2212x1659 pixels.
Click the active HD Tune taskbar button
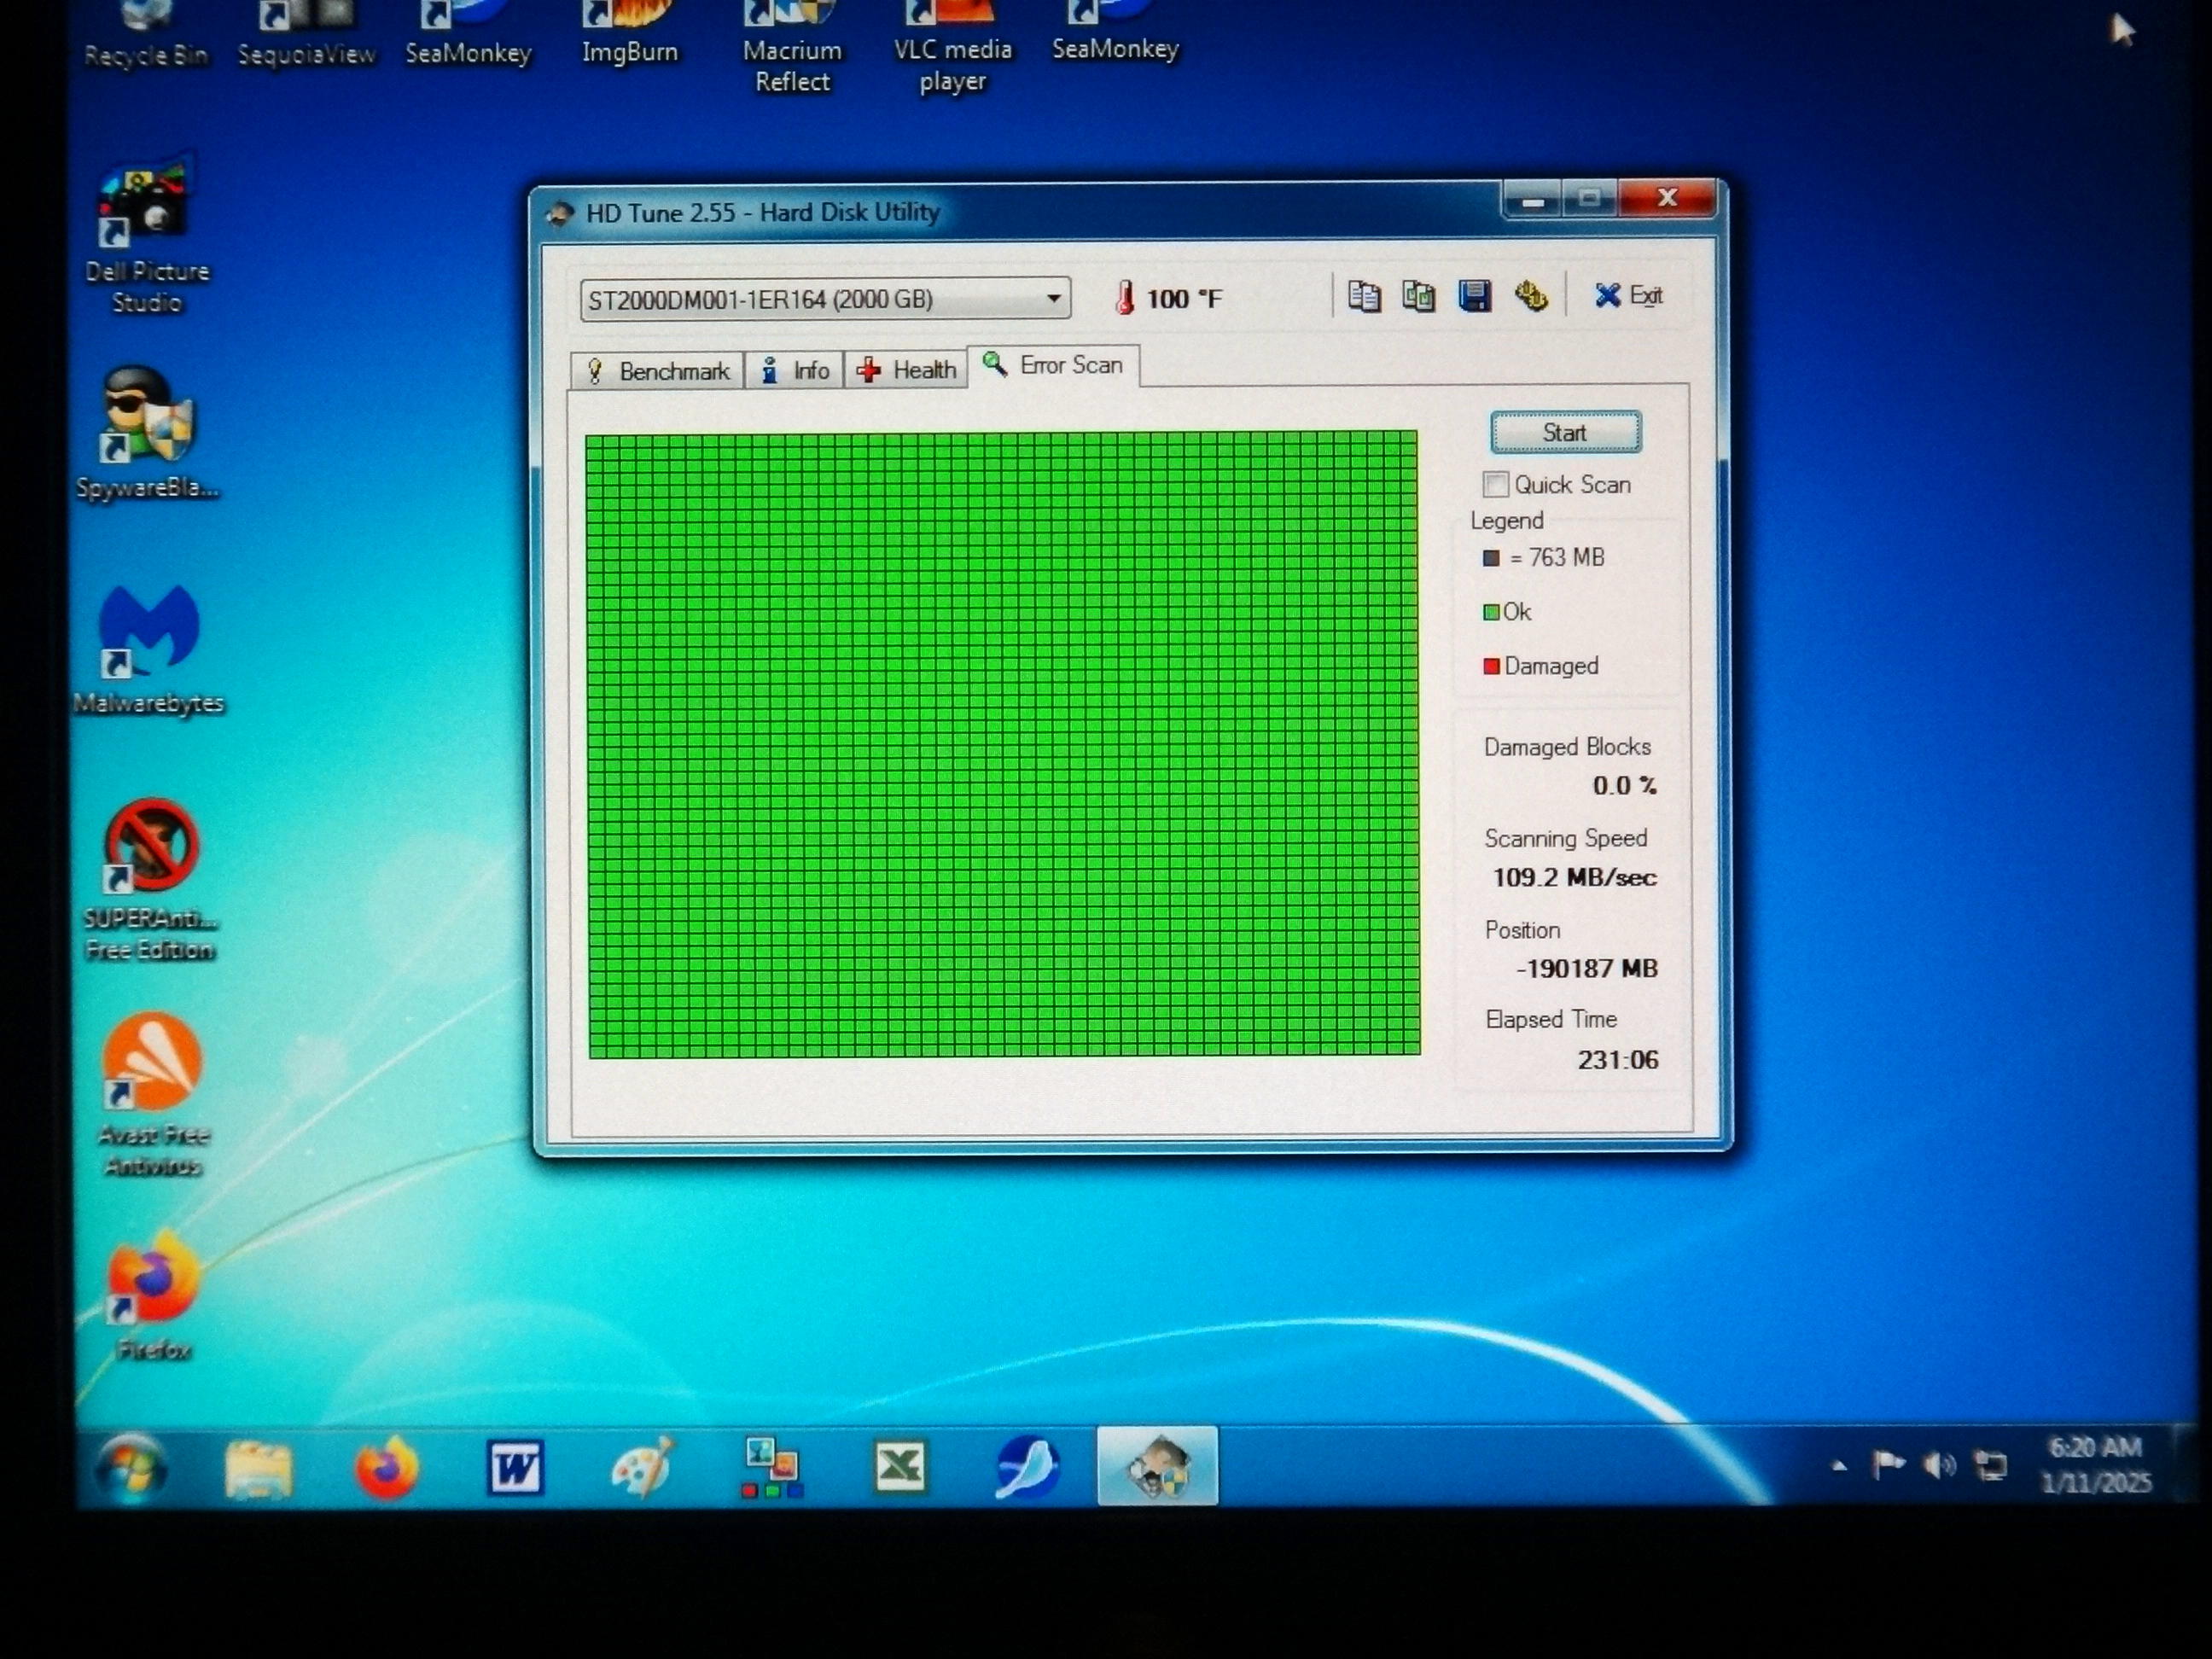(1157, 1466)
